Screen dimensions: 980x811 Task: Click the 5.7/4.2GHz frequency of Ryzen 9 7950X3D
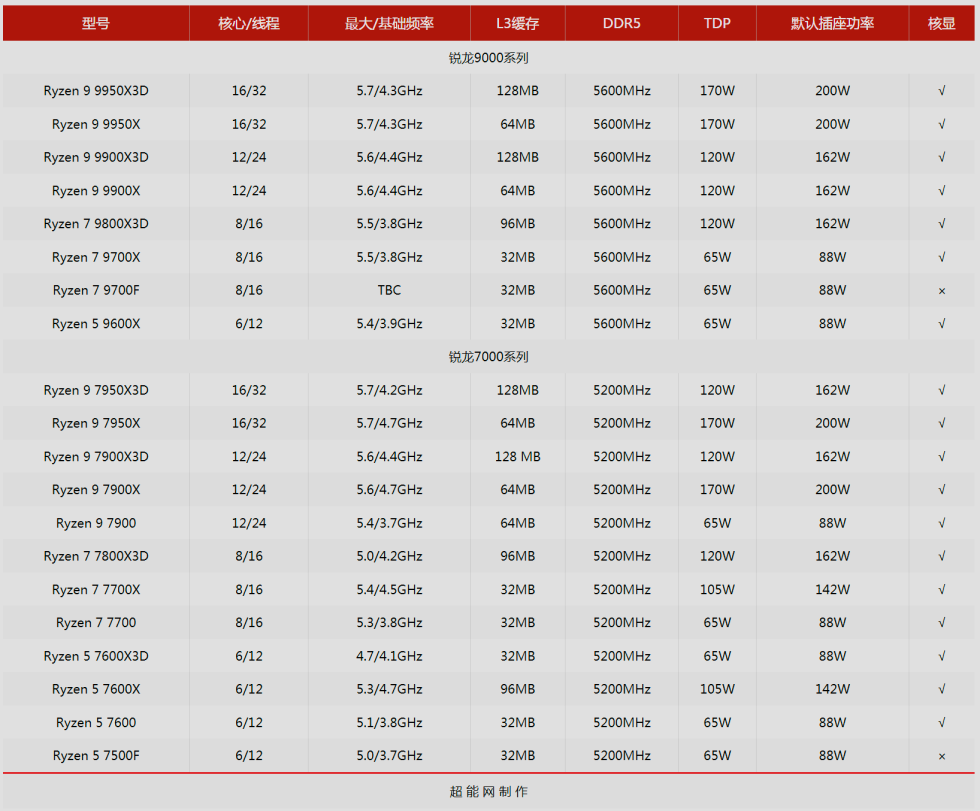[x=389, y=391]
